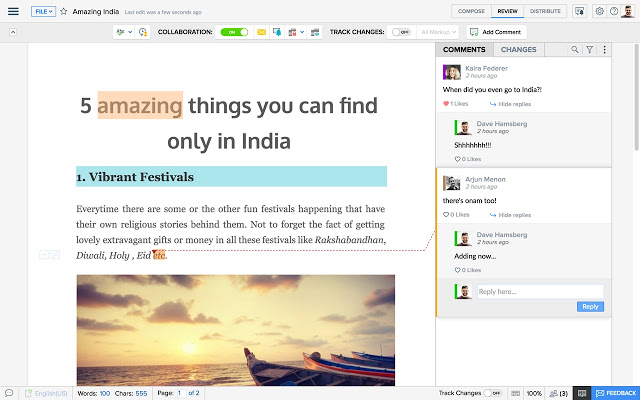The height and width of the screenshot is (400, 640).
Task: Turn off the Collaboration switch
Action: pyautogui.click(x=234, y=32)
